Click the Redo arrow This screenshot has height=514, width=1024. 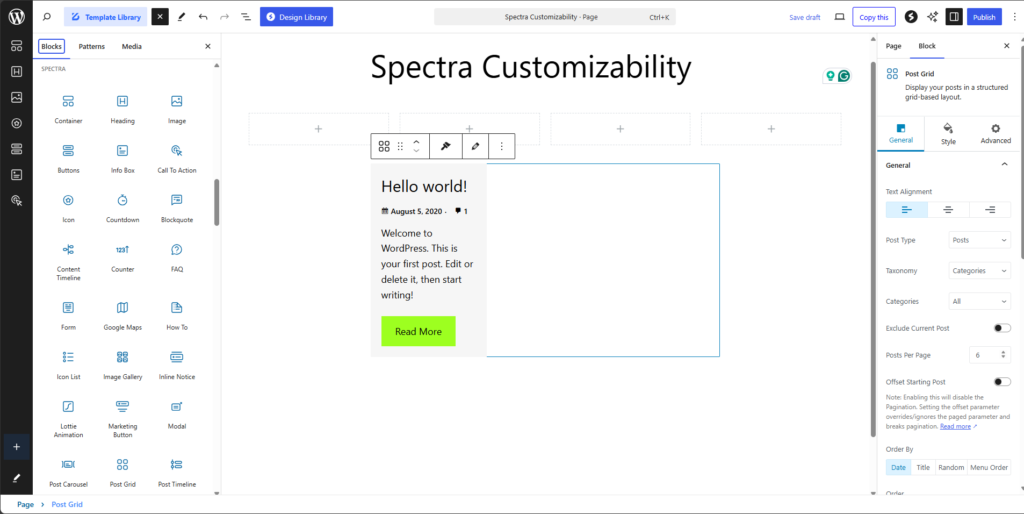click(x=225, y=17)
